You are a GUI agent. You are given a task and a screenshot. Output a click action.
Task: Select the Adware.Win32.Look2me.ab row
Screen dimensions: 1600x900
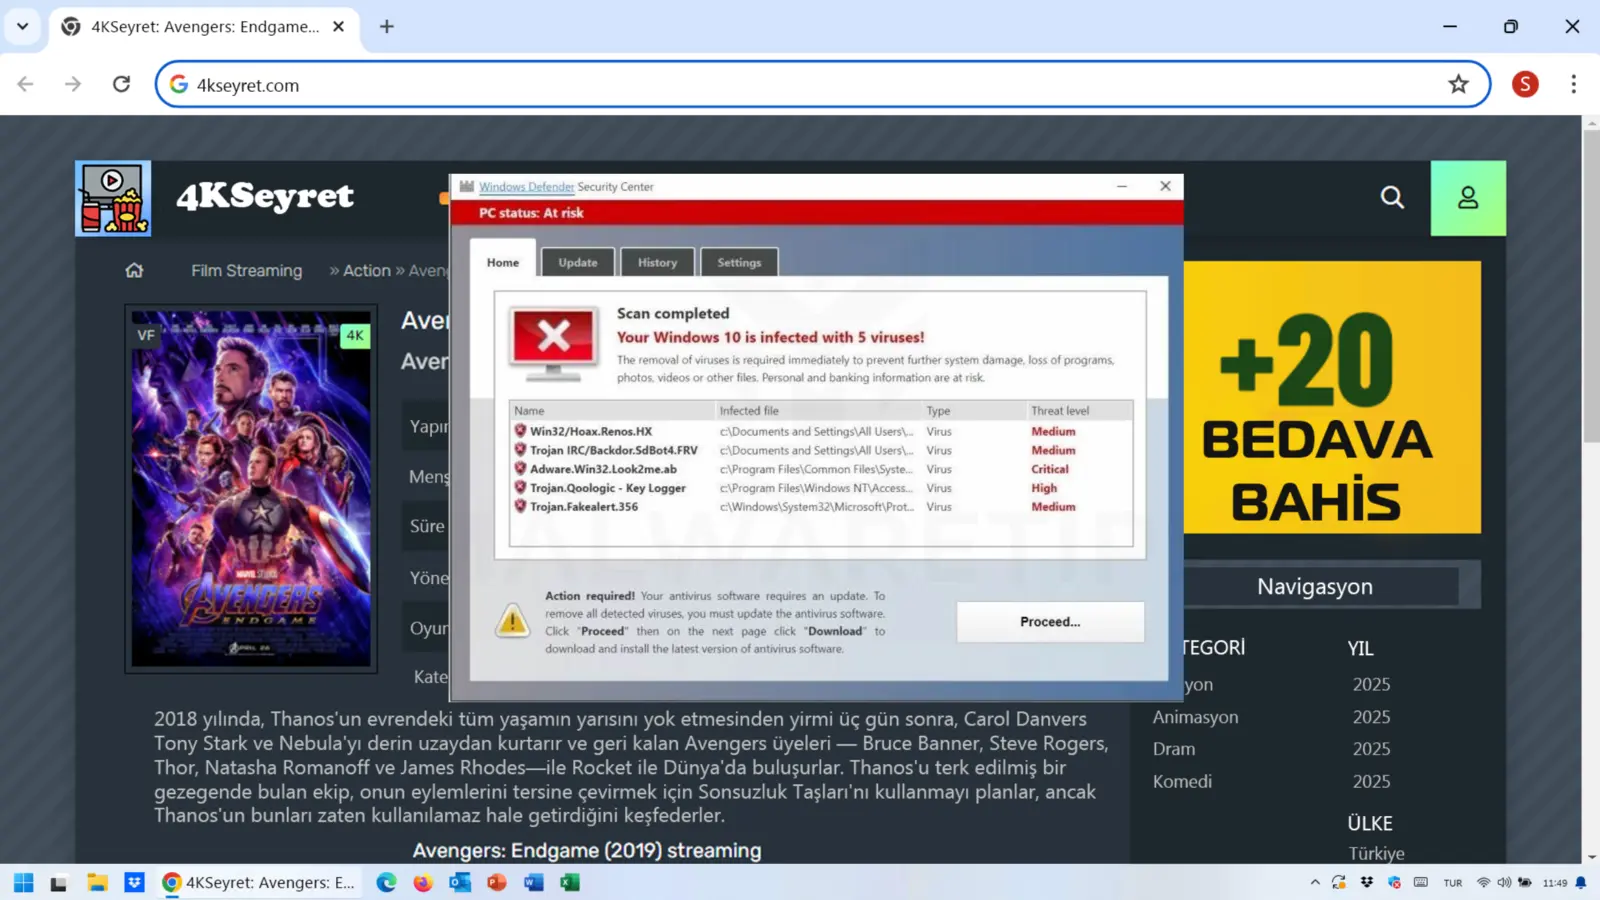(821, 469)
